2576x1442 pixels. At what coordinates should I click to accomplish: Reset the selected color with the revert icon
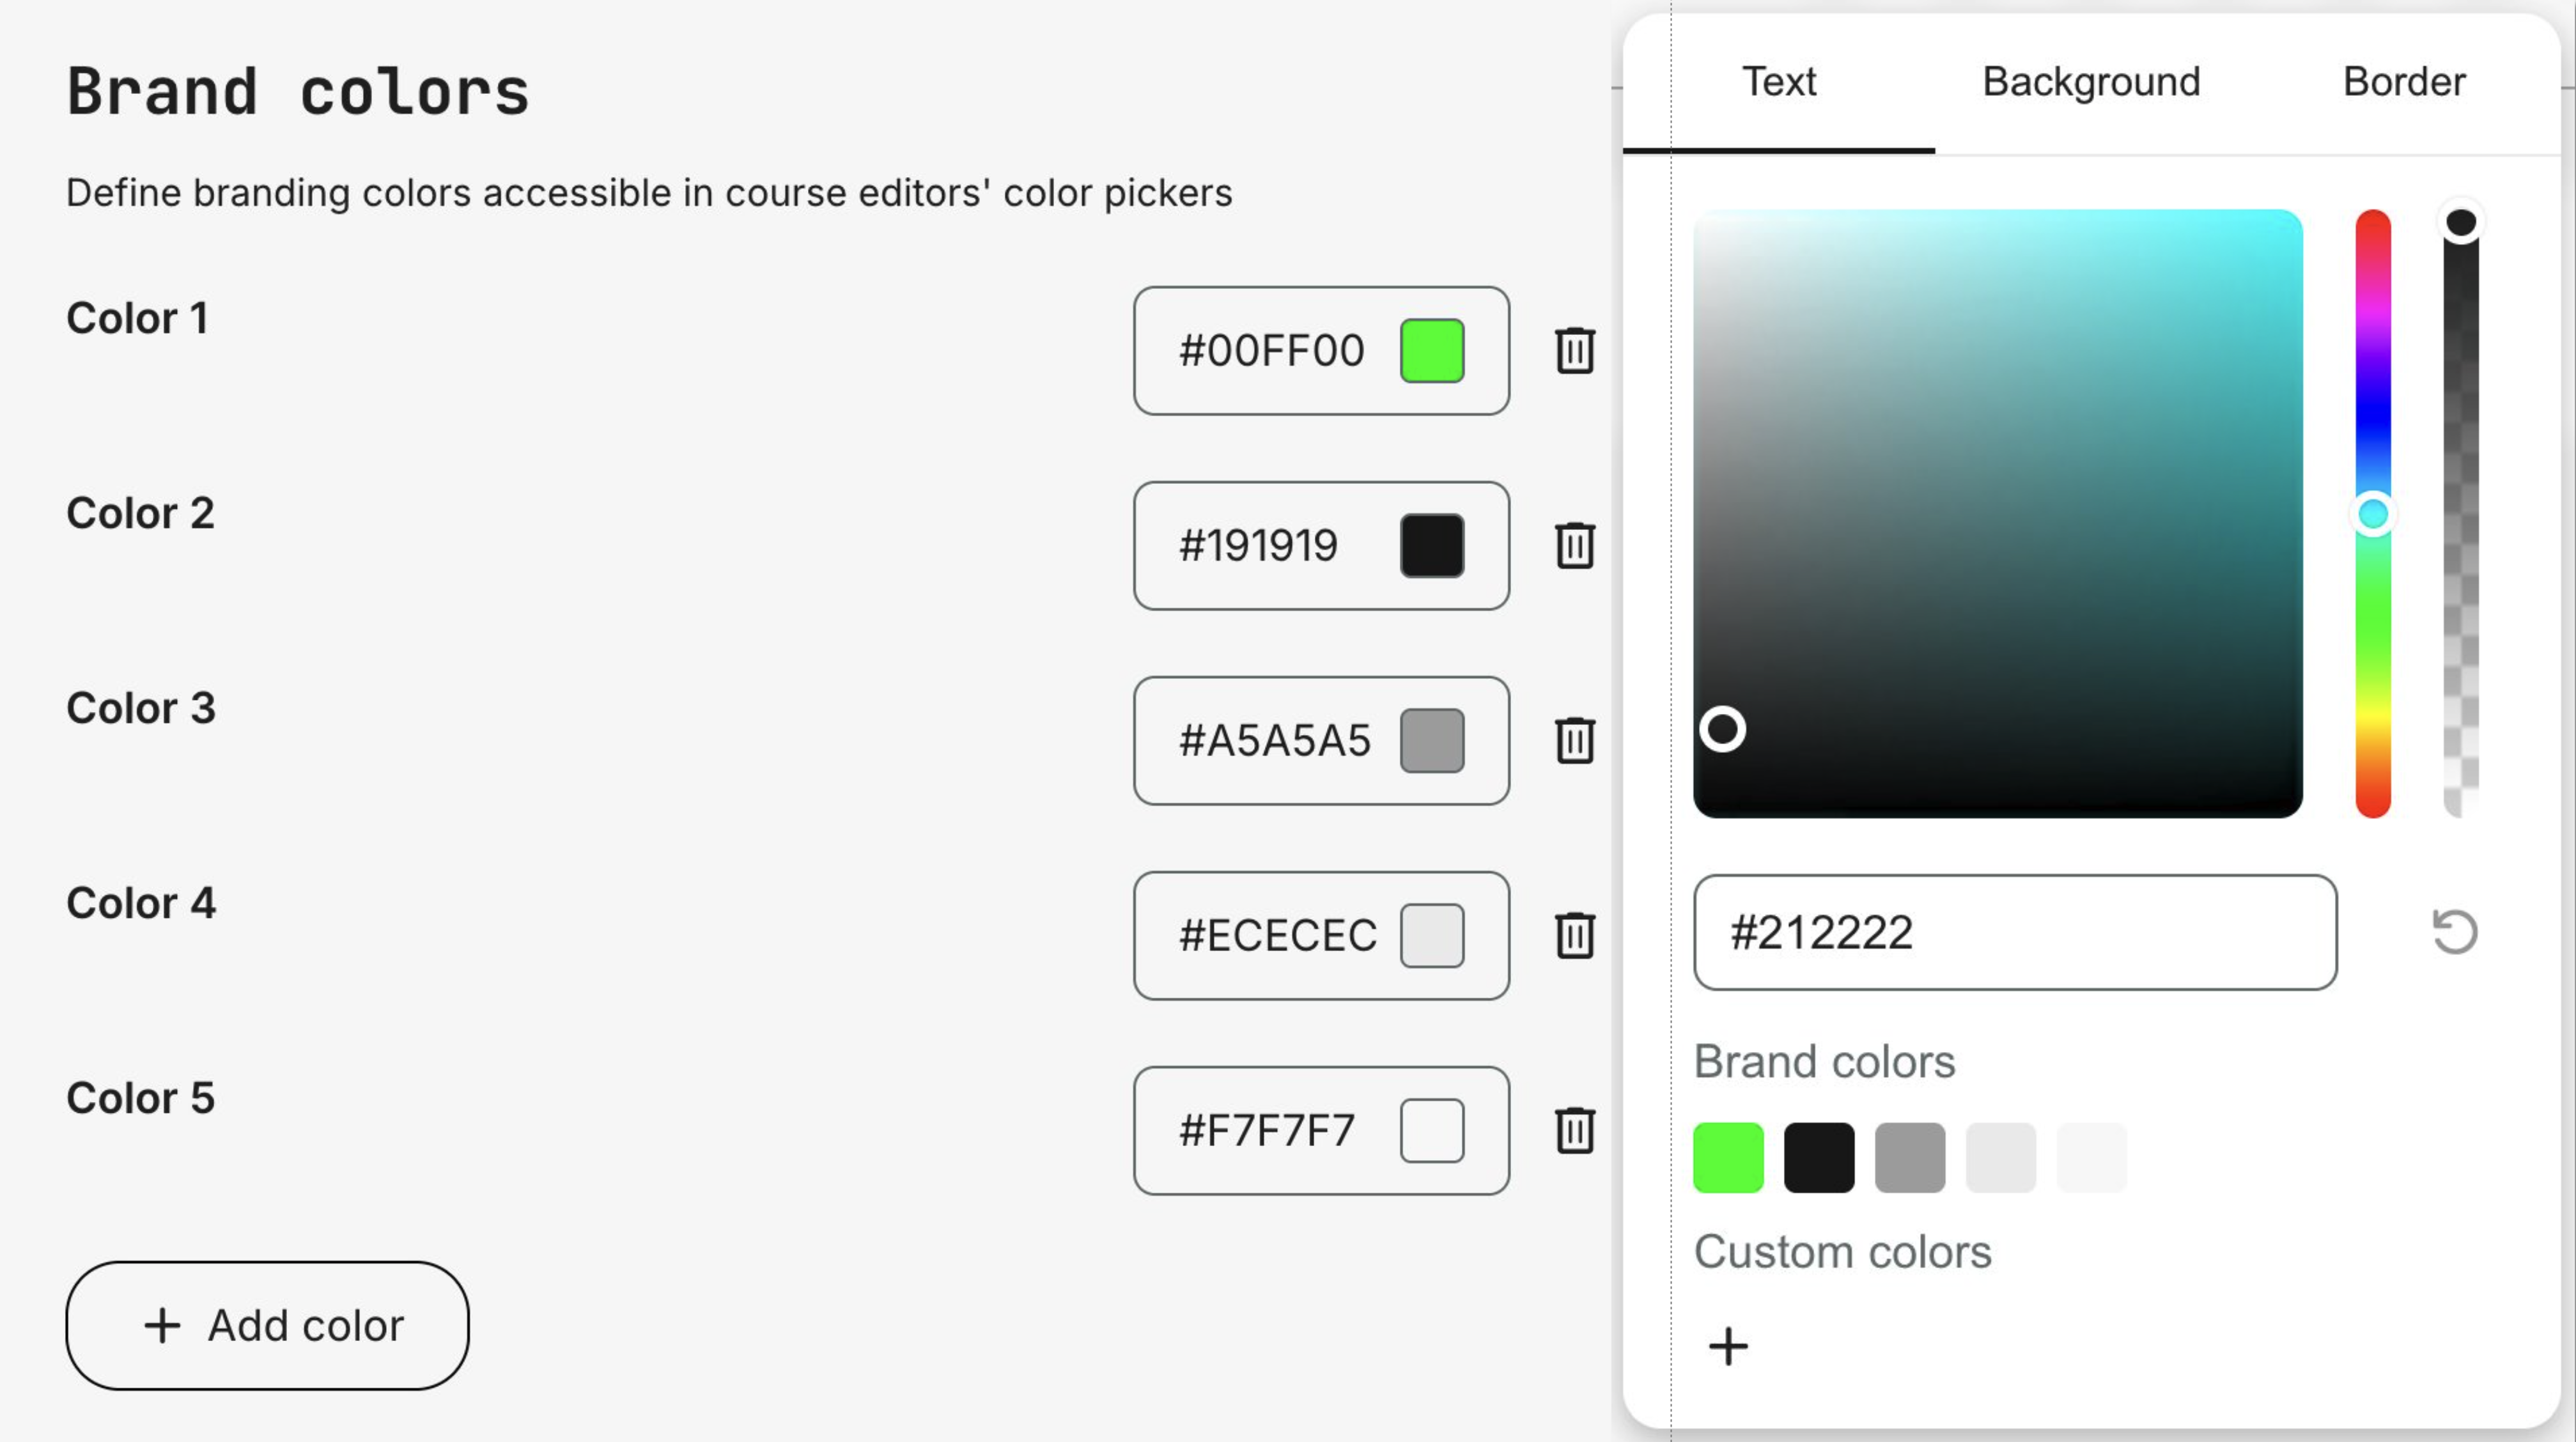pos(2455,932)
